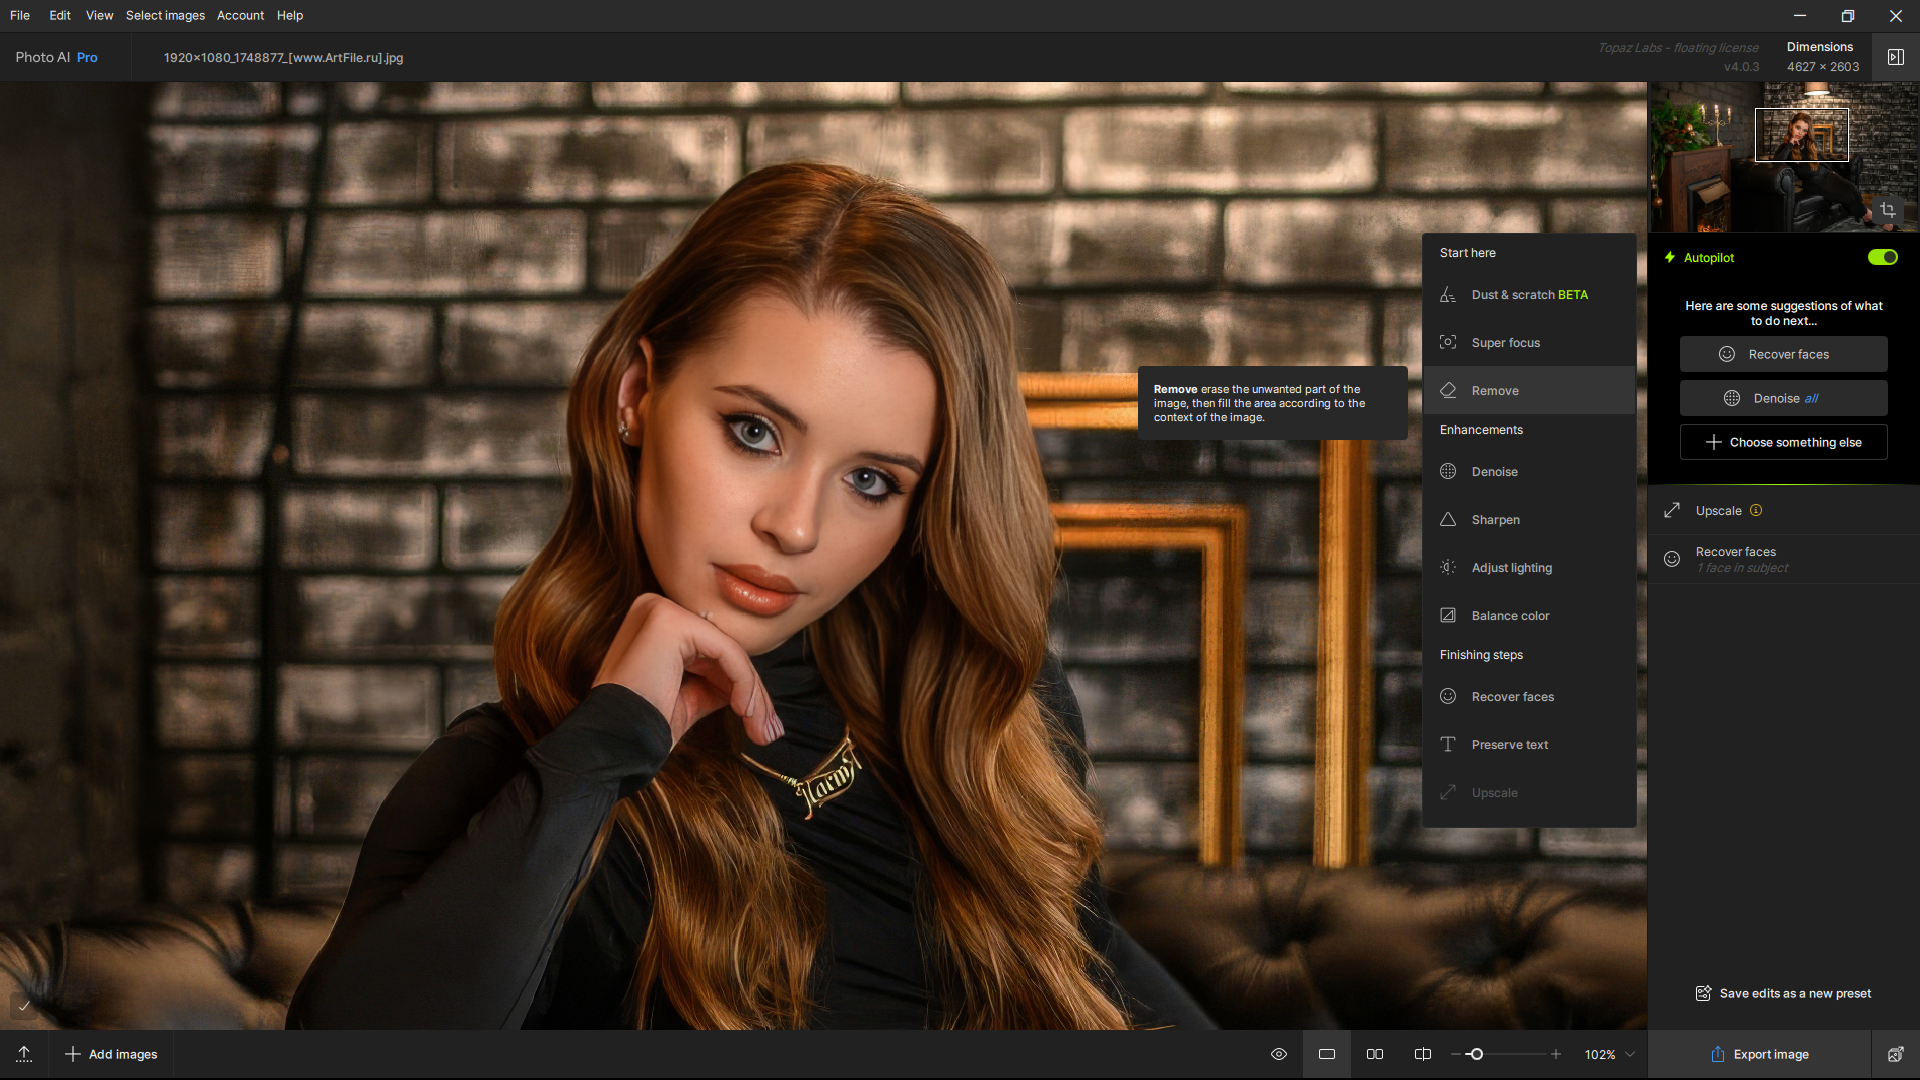Click the Export image button
Image resolution: width=1920 pixels, height=1080 pixels.
coord(1759,1054)
